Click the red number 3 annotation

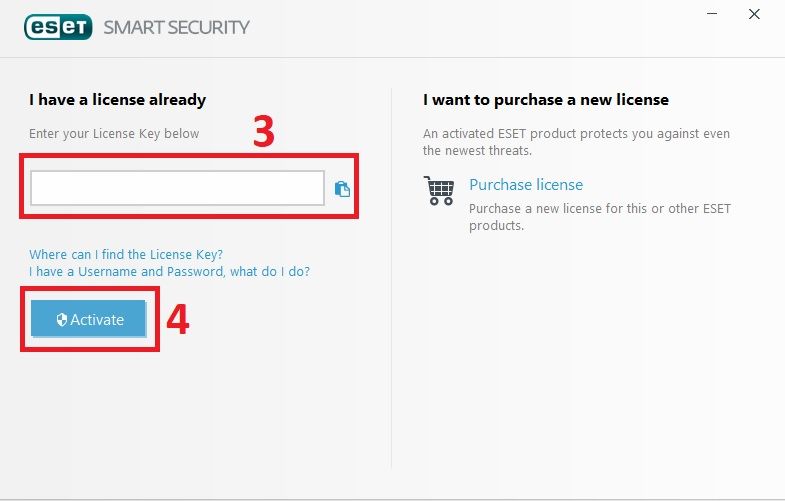click(263, 133)
